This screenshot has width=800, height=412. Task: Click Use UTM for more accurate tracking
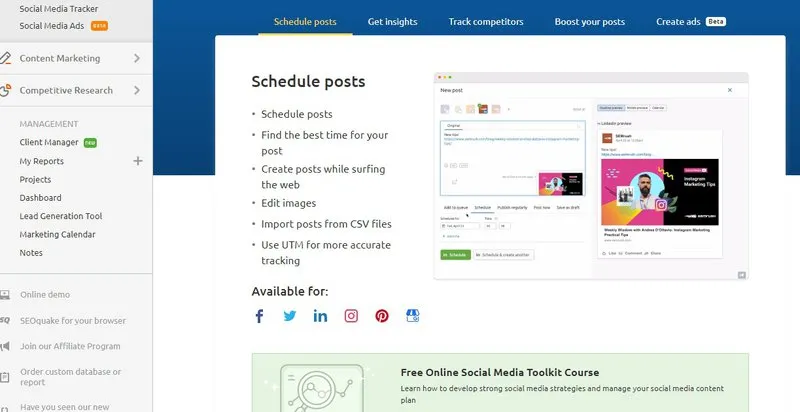coord(326,252)
